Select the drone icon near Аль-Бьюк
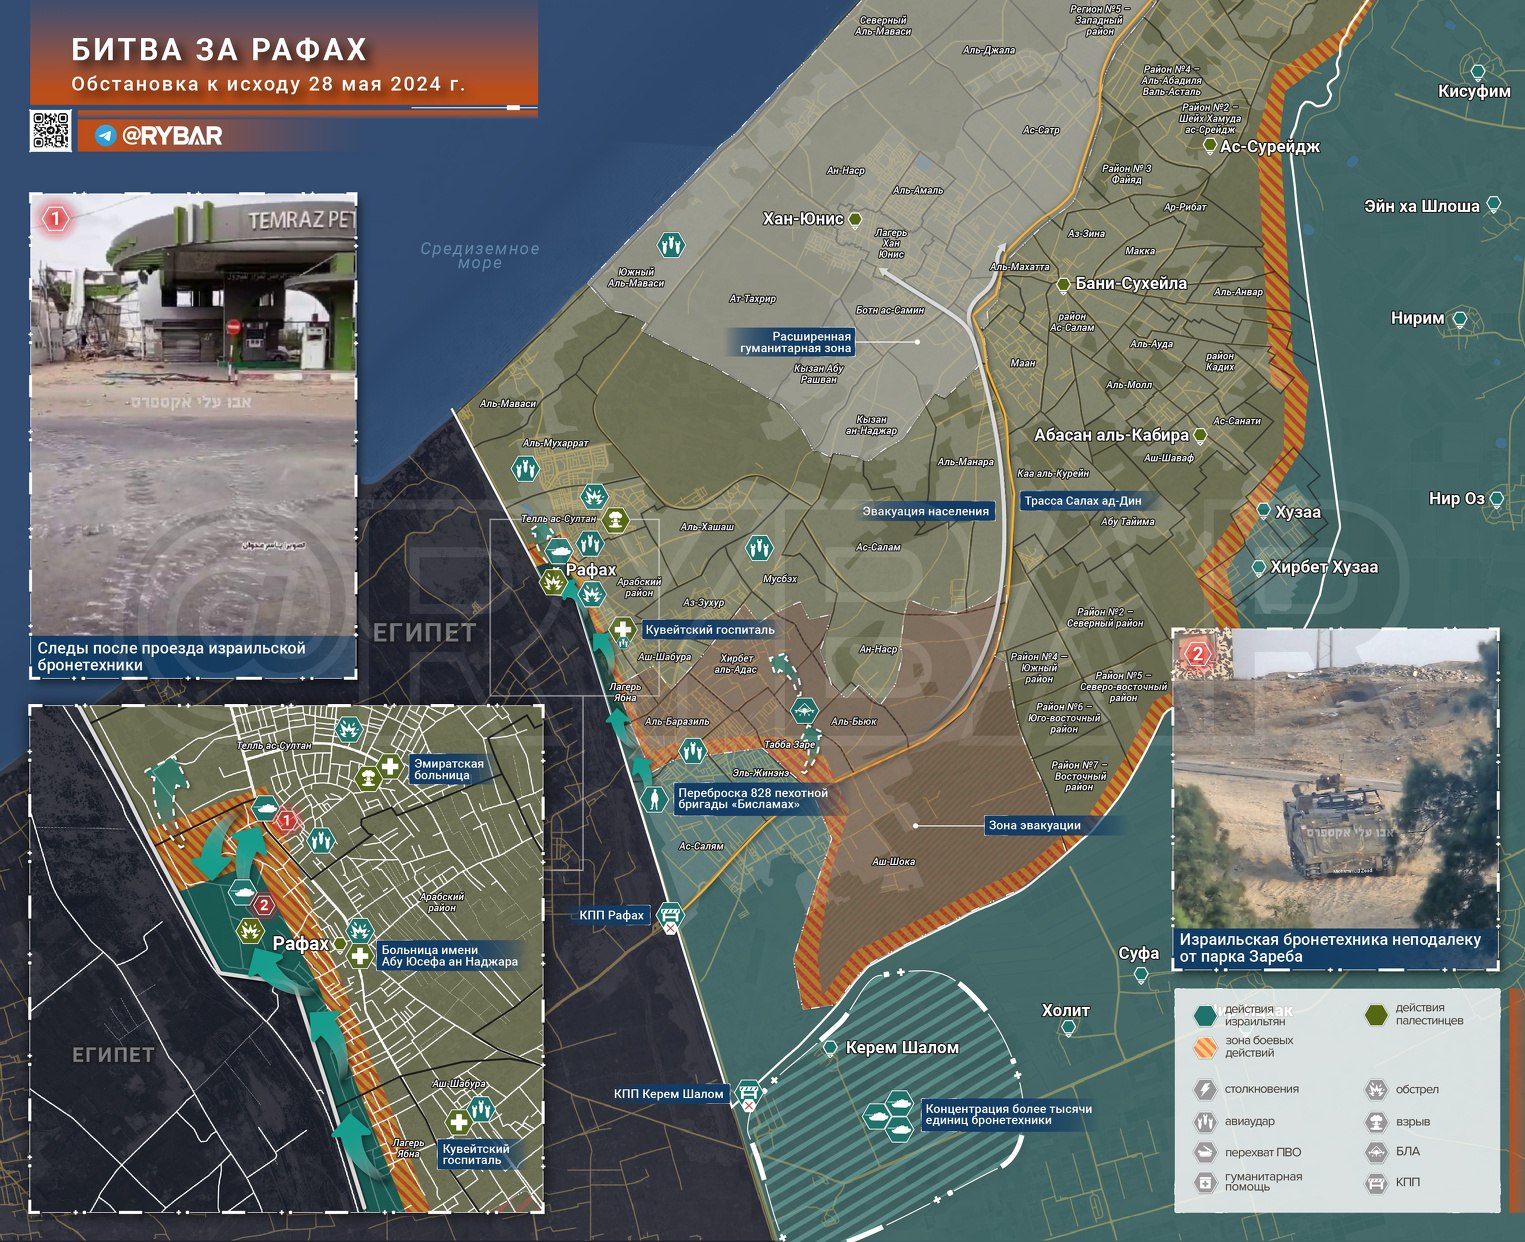The height and width of the screenshot is (1242, 1525). pyautogui.click(x=804, y=712)
